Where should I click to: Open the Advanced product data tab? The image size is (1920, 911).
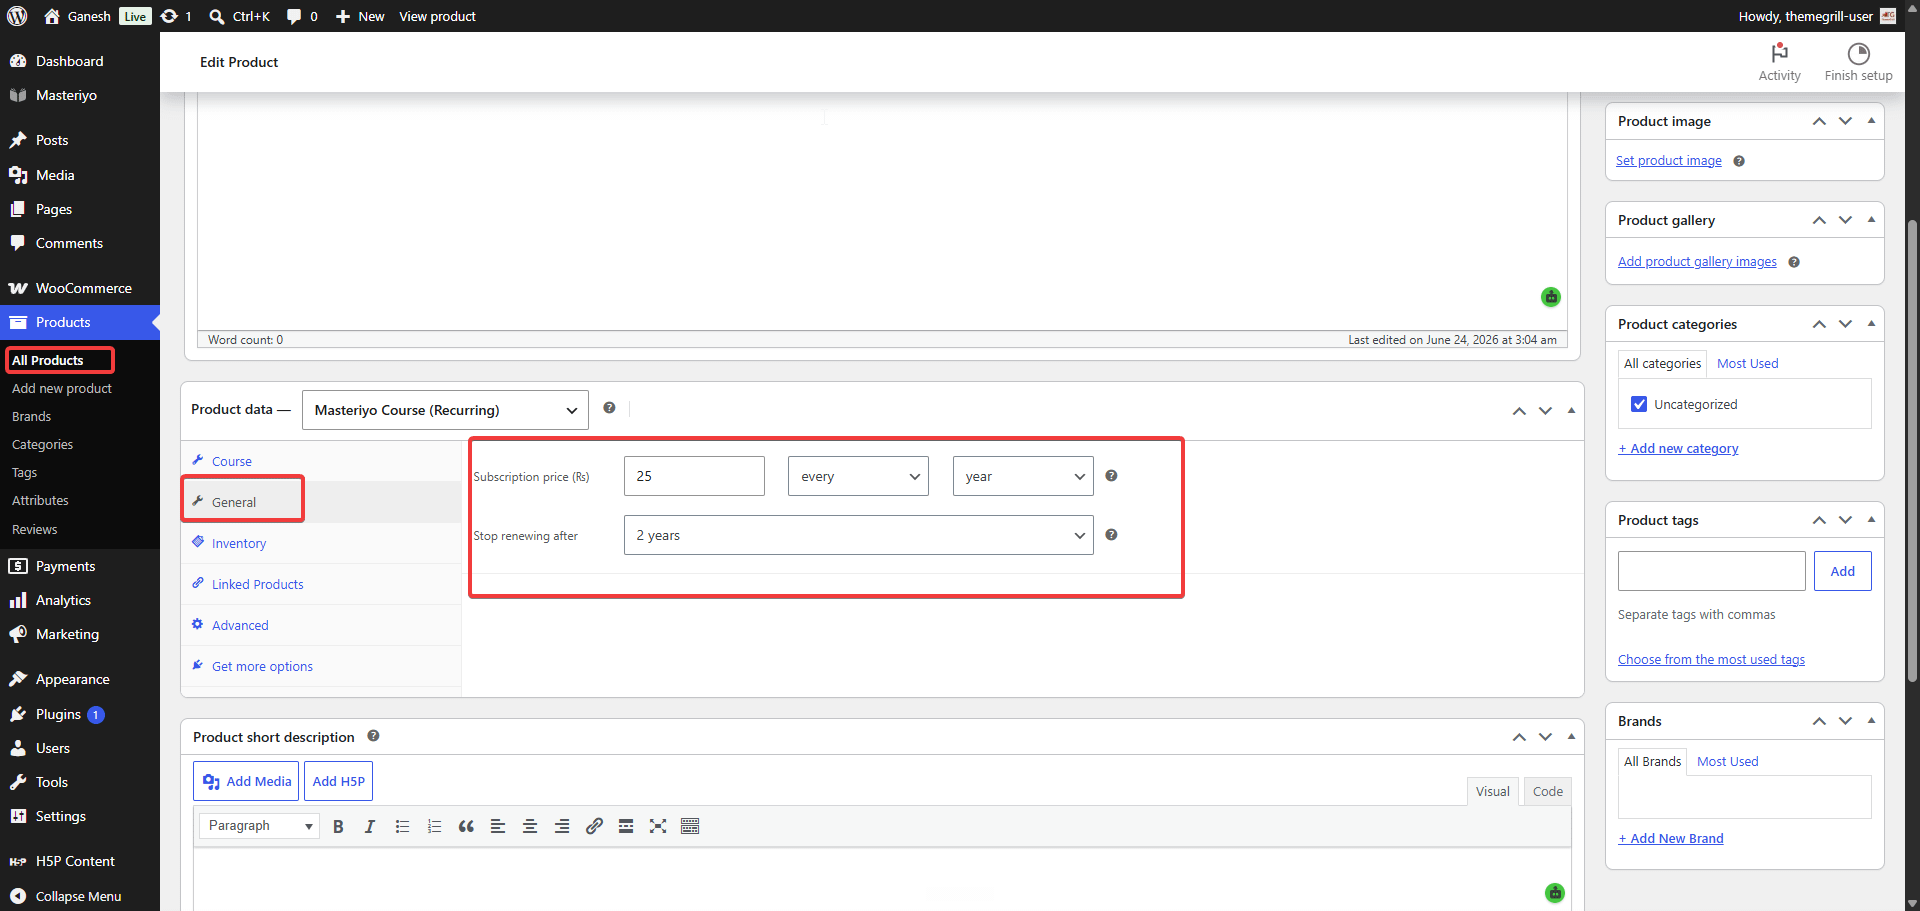click(x=240, y=625)
